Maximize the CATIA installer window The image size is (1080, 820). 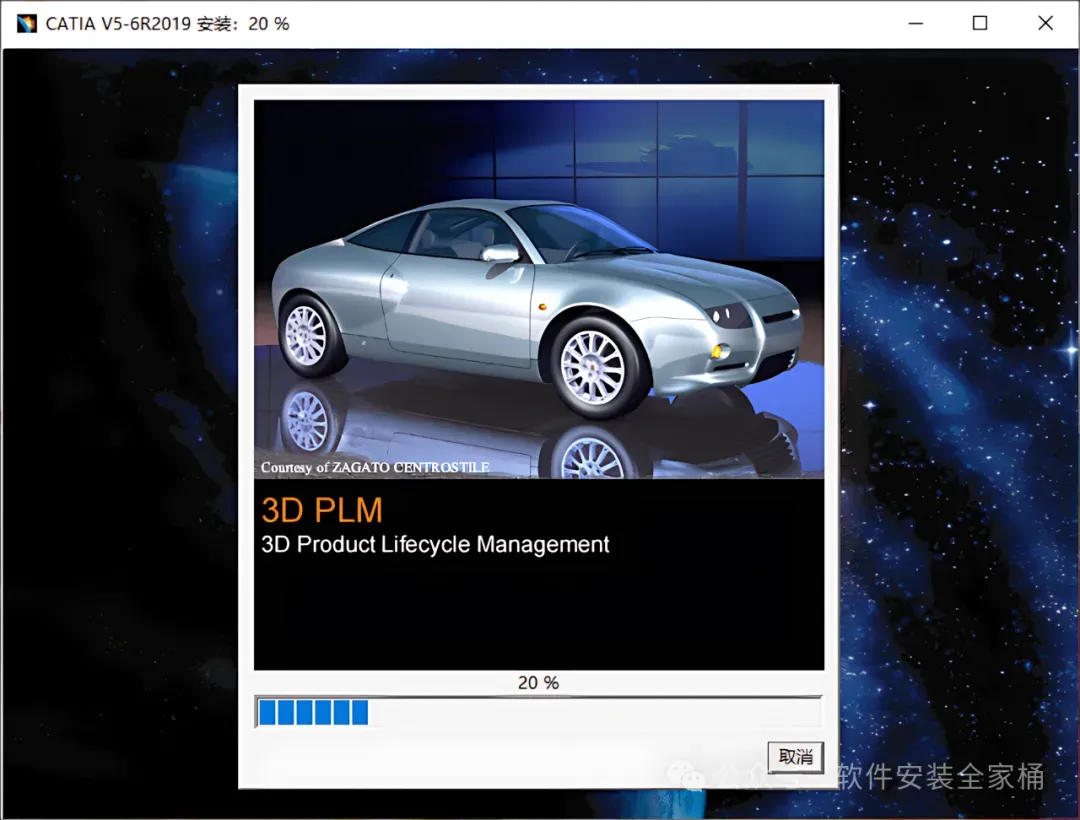[979, 23]
